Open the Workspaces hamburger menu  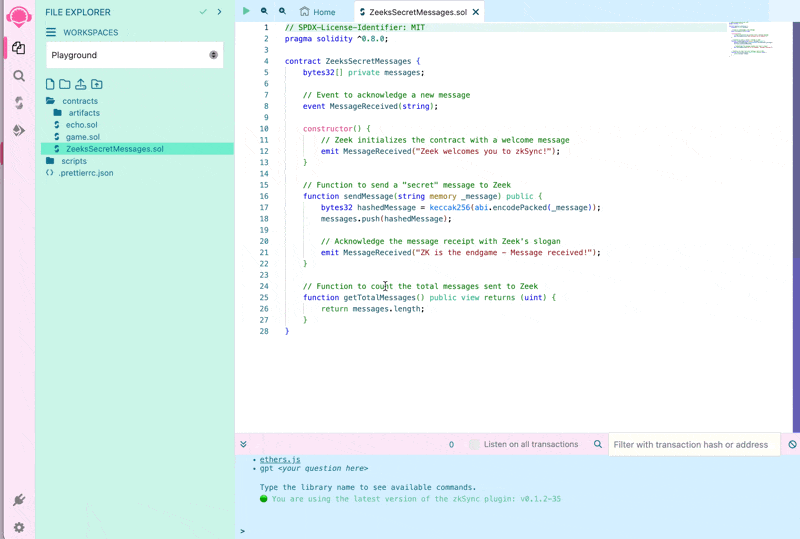pyautogui.click(x=51, y=32)
